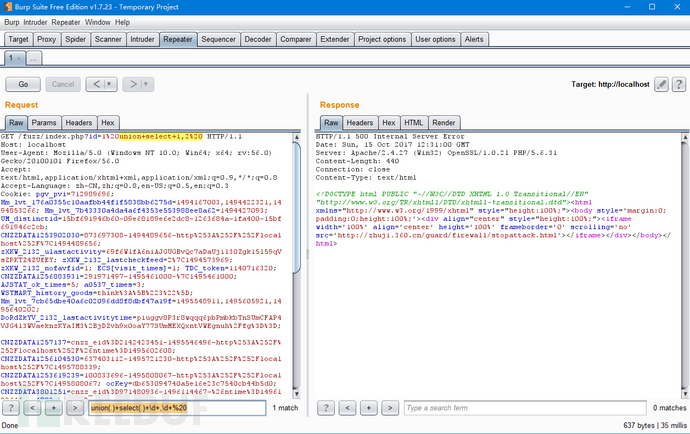Switch to the Spider tab

(76, 39)
